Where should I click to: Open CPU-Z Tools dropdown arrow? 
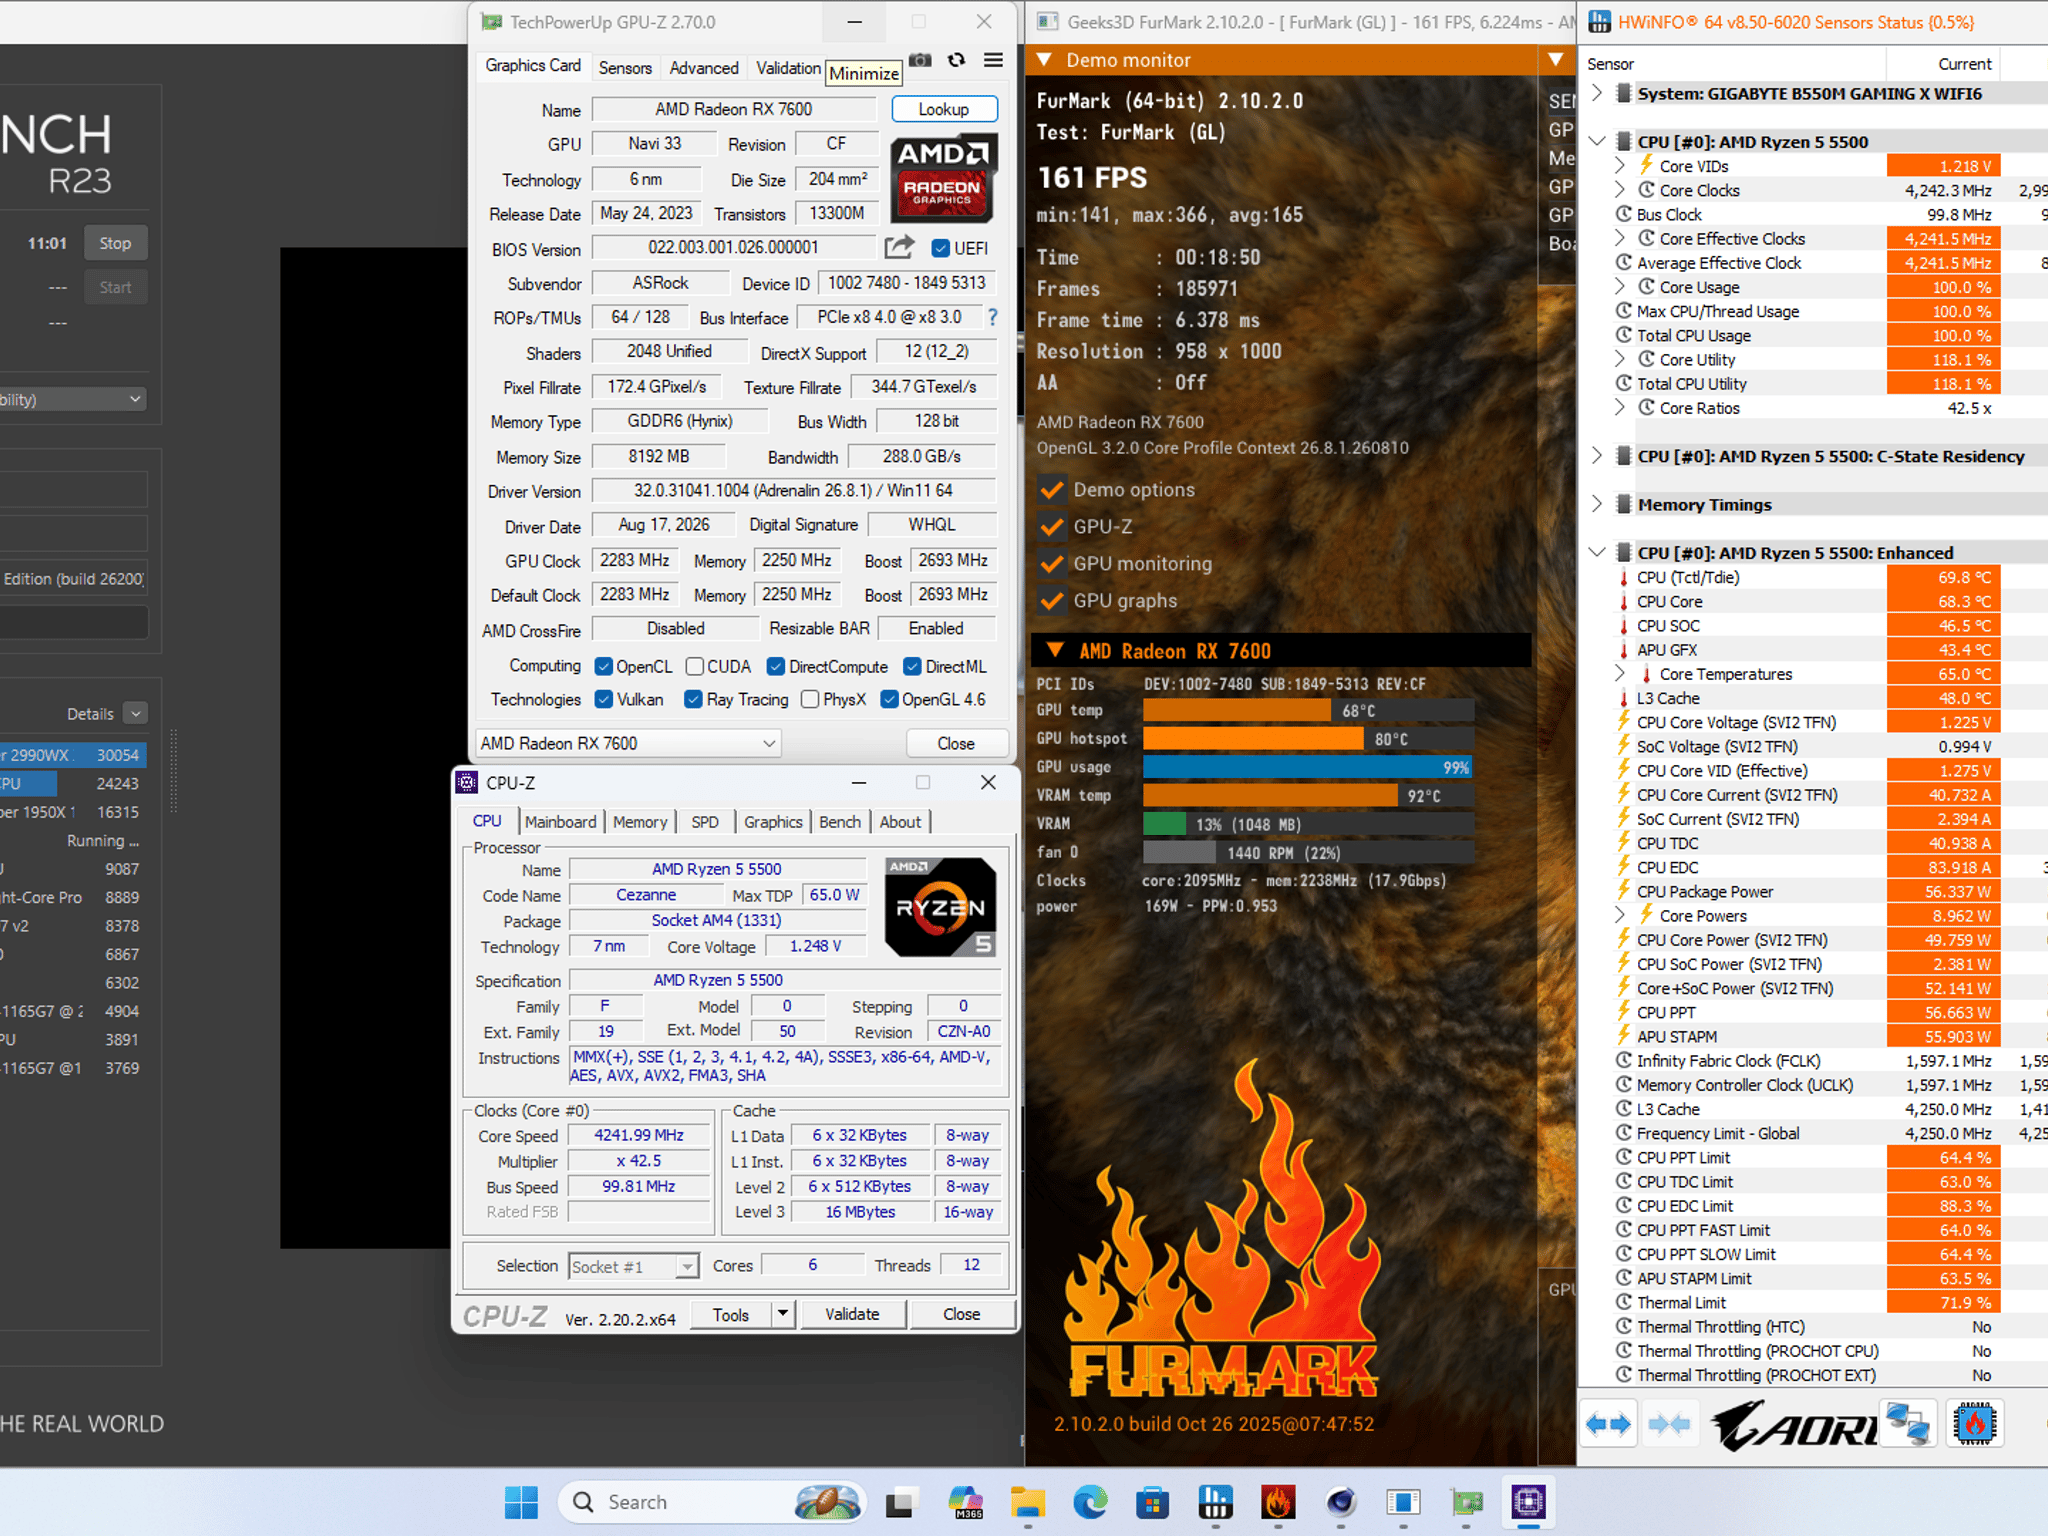pyautogui.click(x=783, y=1314)
